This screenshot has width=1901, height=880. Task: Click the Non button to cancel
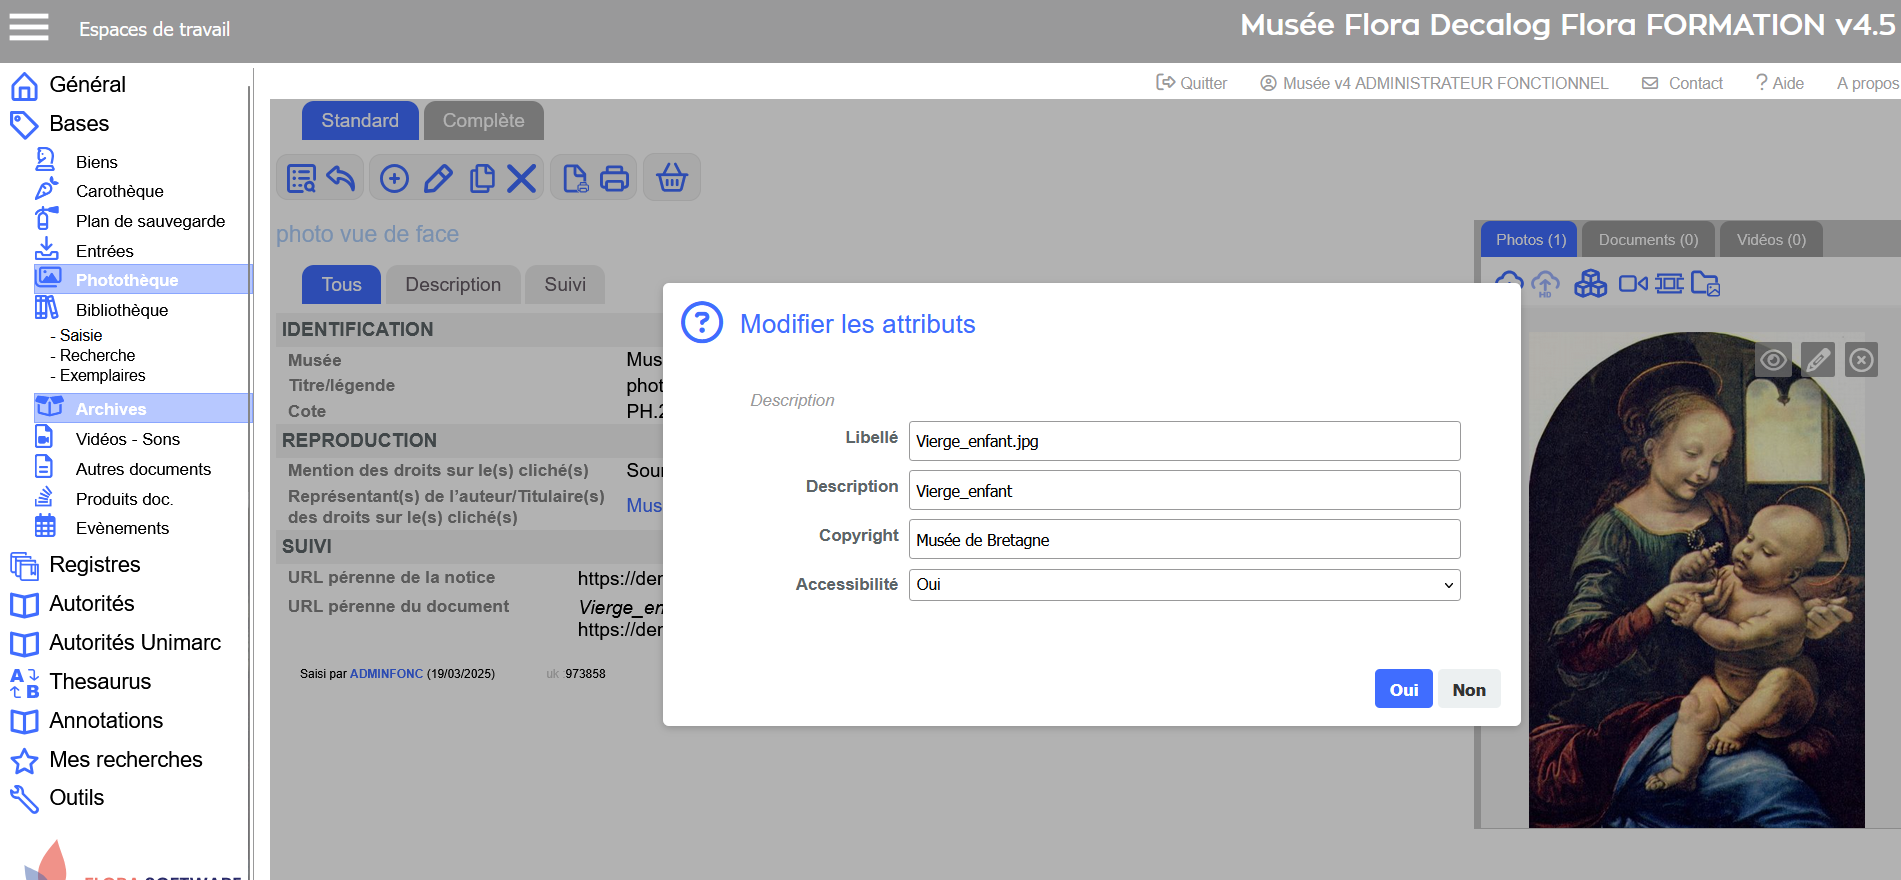[x=1468, y=689]
